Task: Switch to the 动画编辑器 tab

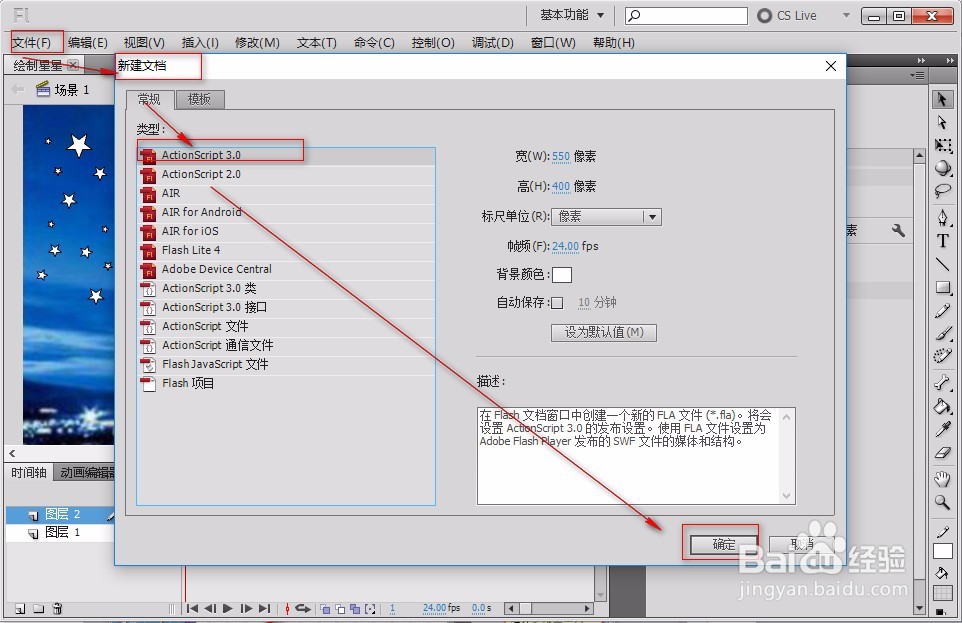Action: pos(87,472)
